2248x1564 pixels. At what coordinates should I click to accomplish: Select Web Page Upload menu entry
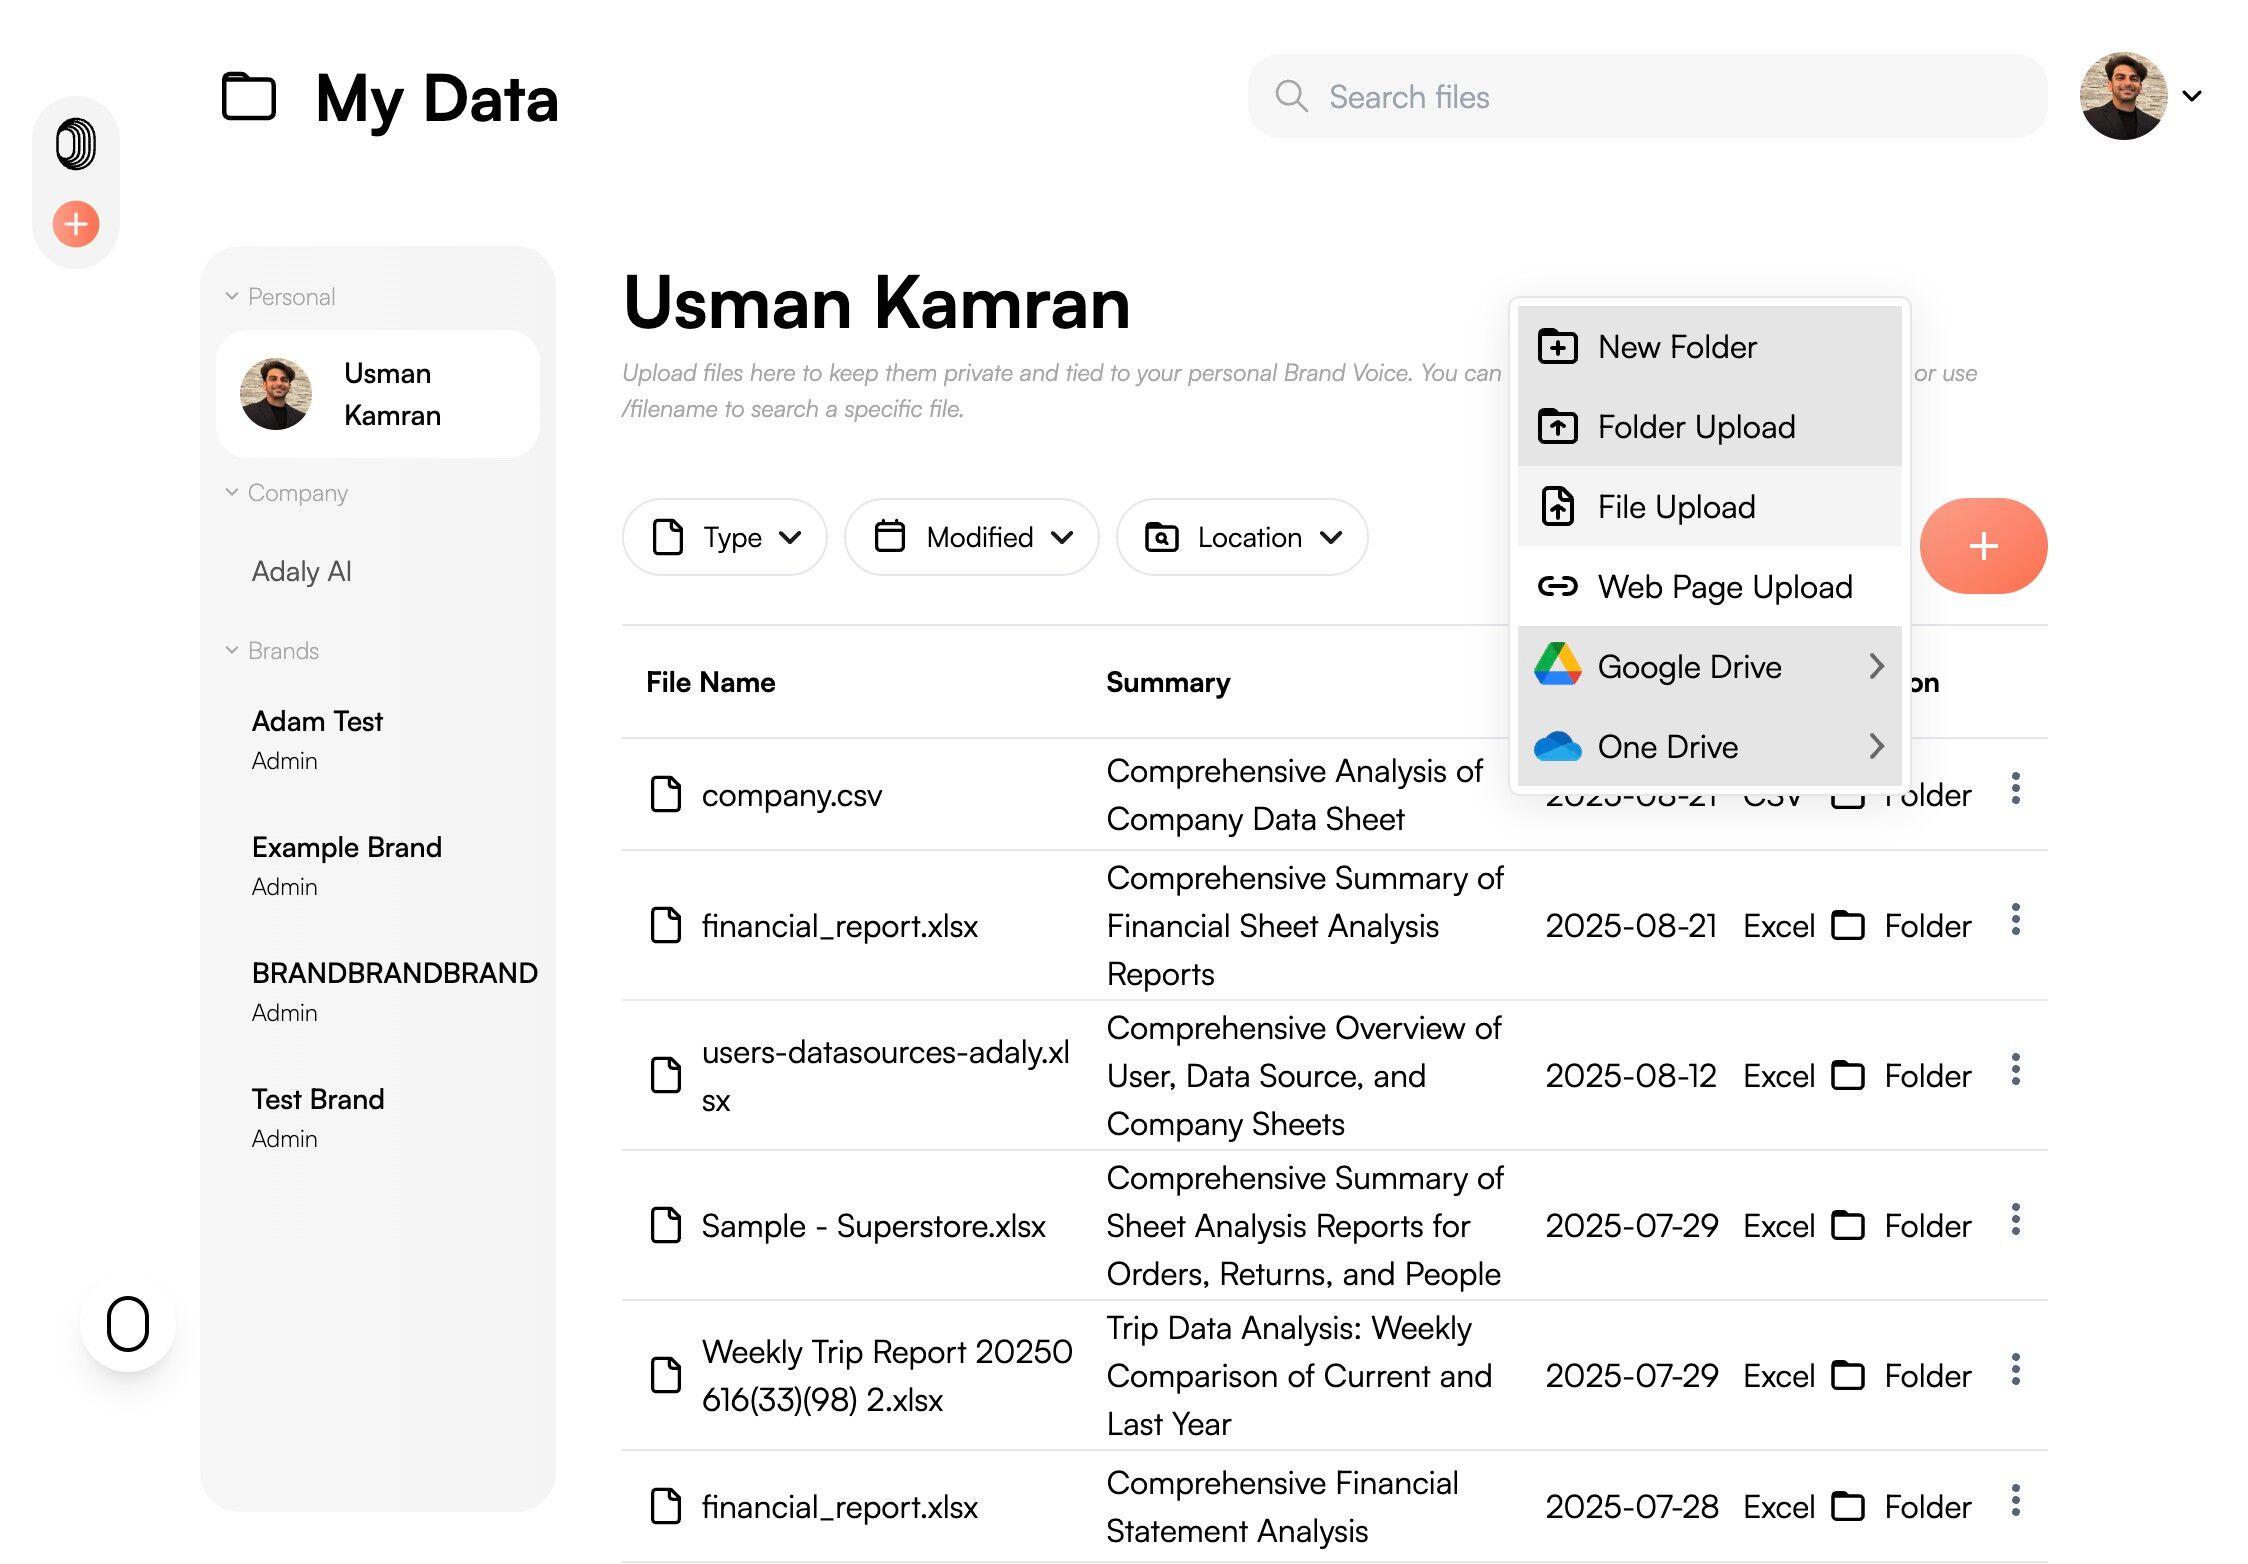coord(1724,587)
